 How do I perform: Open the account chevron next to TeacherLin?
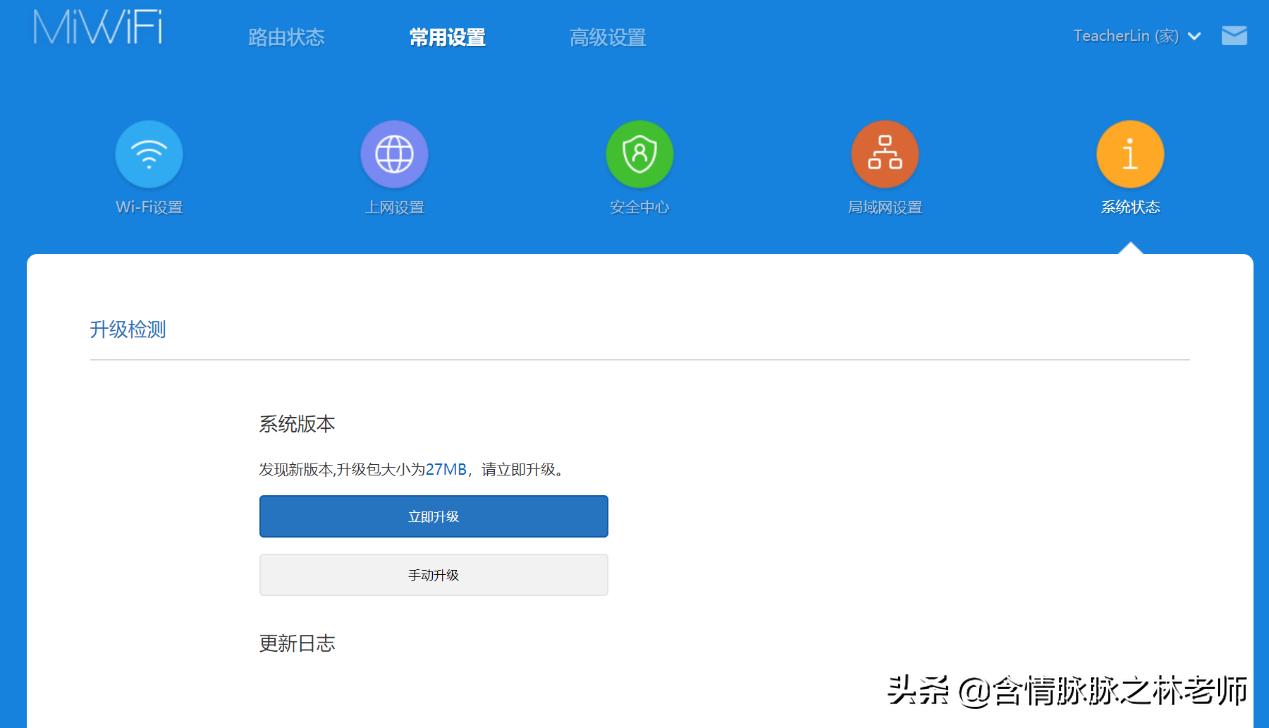pyautogui.click(x=1195, y=36)
